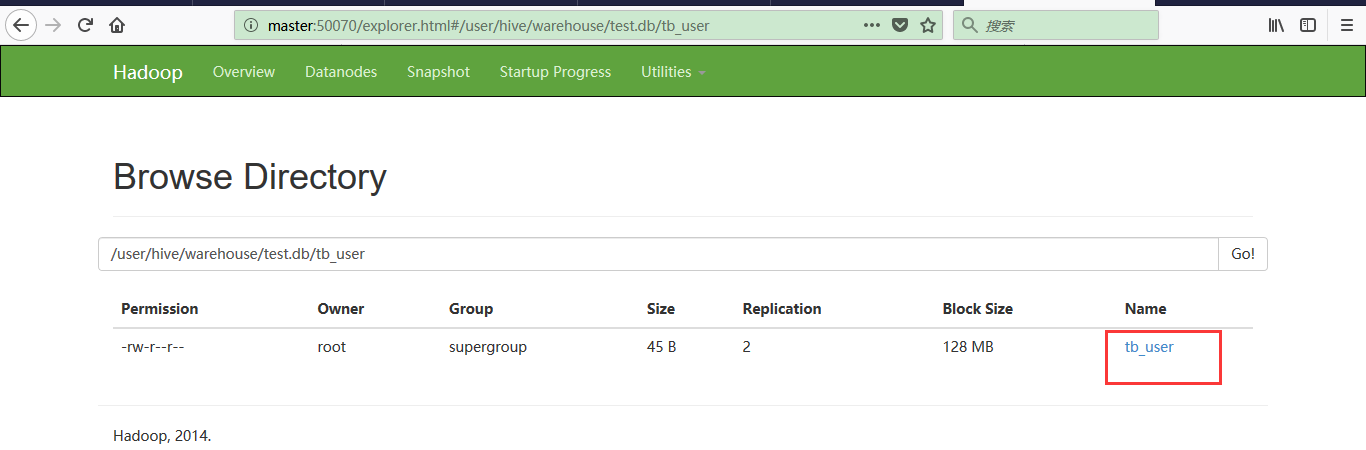Reload the page with the refresh icon
This screenshot has height=450, width=1366.
click(86, 25)
